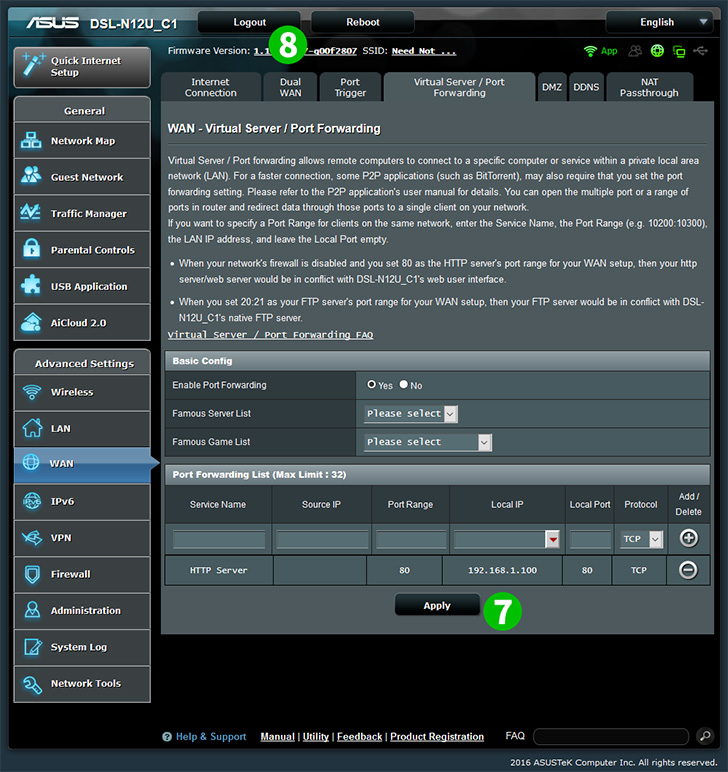Image resolution: width=728 pixels, height=772 pixels.
Task: Click the 192.168.1.100 Local IP cell
Action: click(x=502, y=570)
